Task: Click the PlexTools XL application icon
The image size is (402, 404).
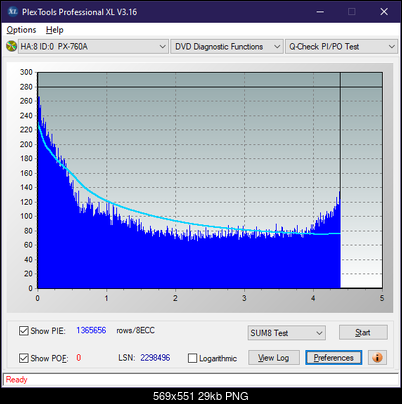Action: point(13,12)
